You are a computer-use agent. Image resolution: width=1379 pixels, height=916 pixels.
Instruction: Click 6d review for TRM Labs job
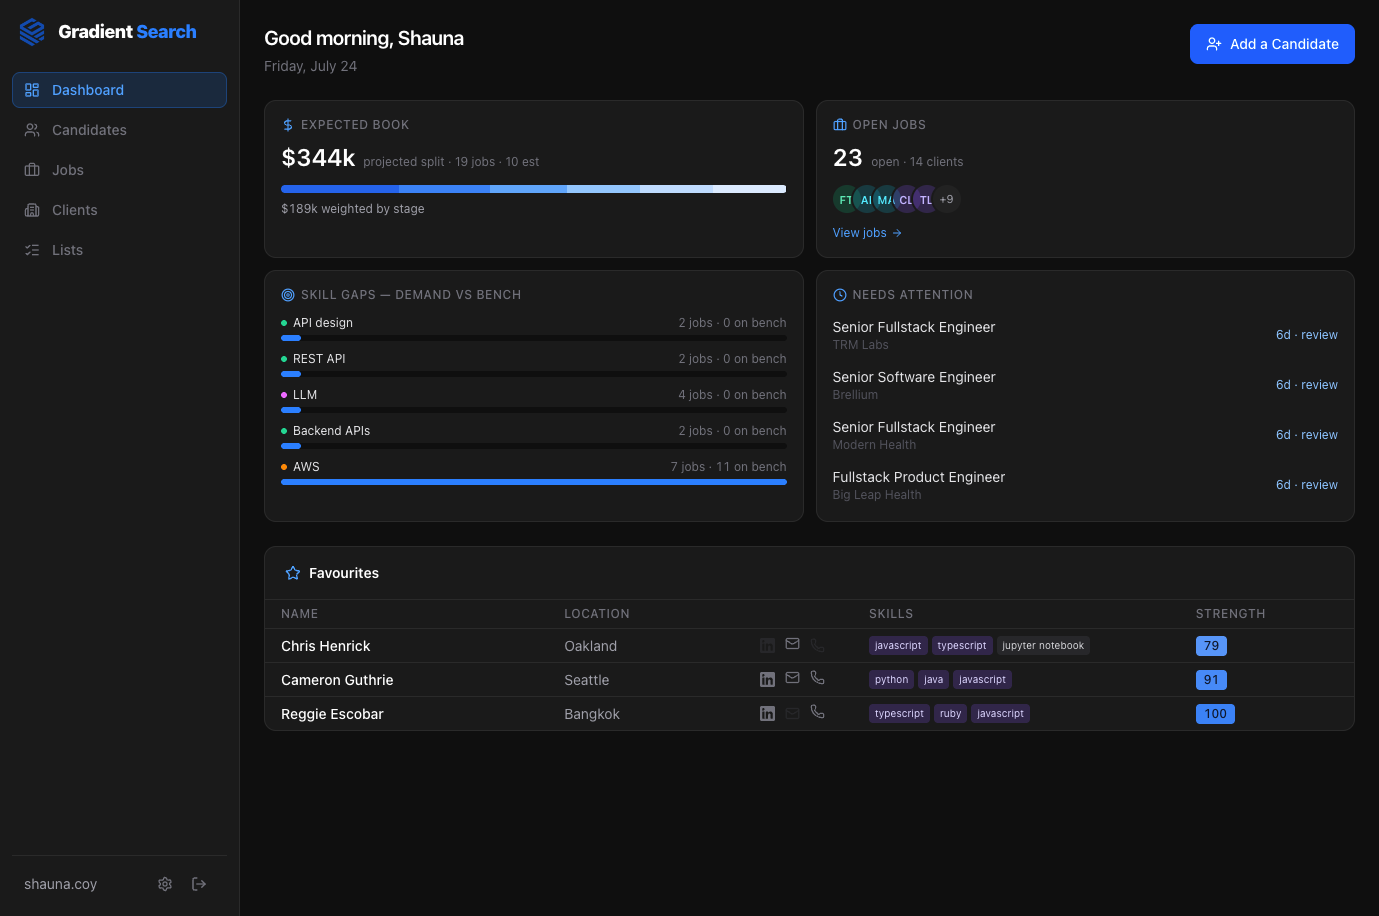click(1306, 335)
